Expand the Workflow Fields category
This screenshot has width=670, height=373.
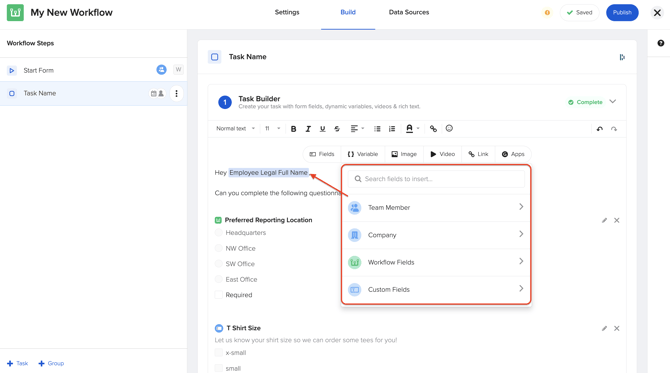pyautogui.click(x=436, y=262)
